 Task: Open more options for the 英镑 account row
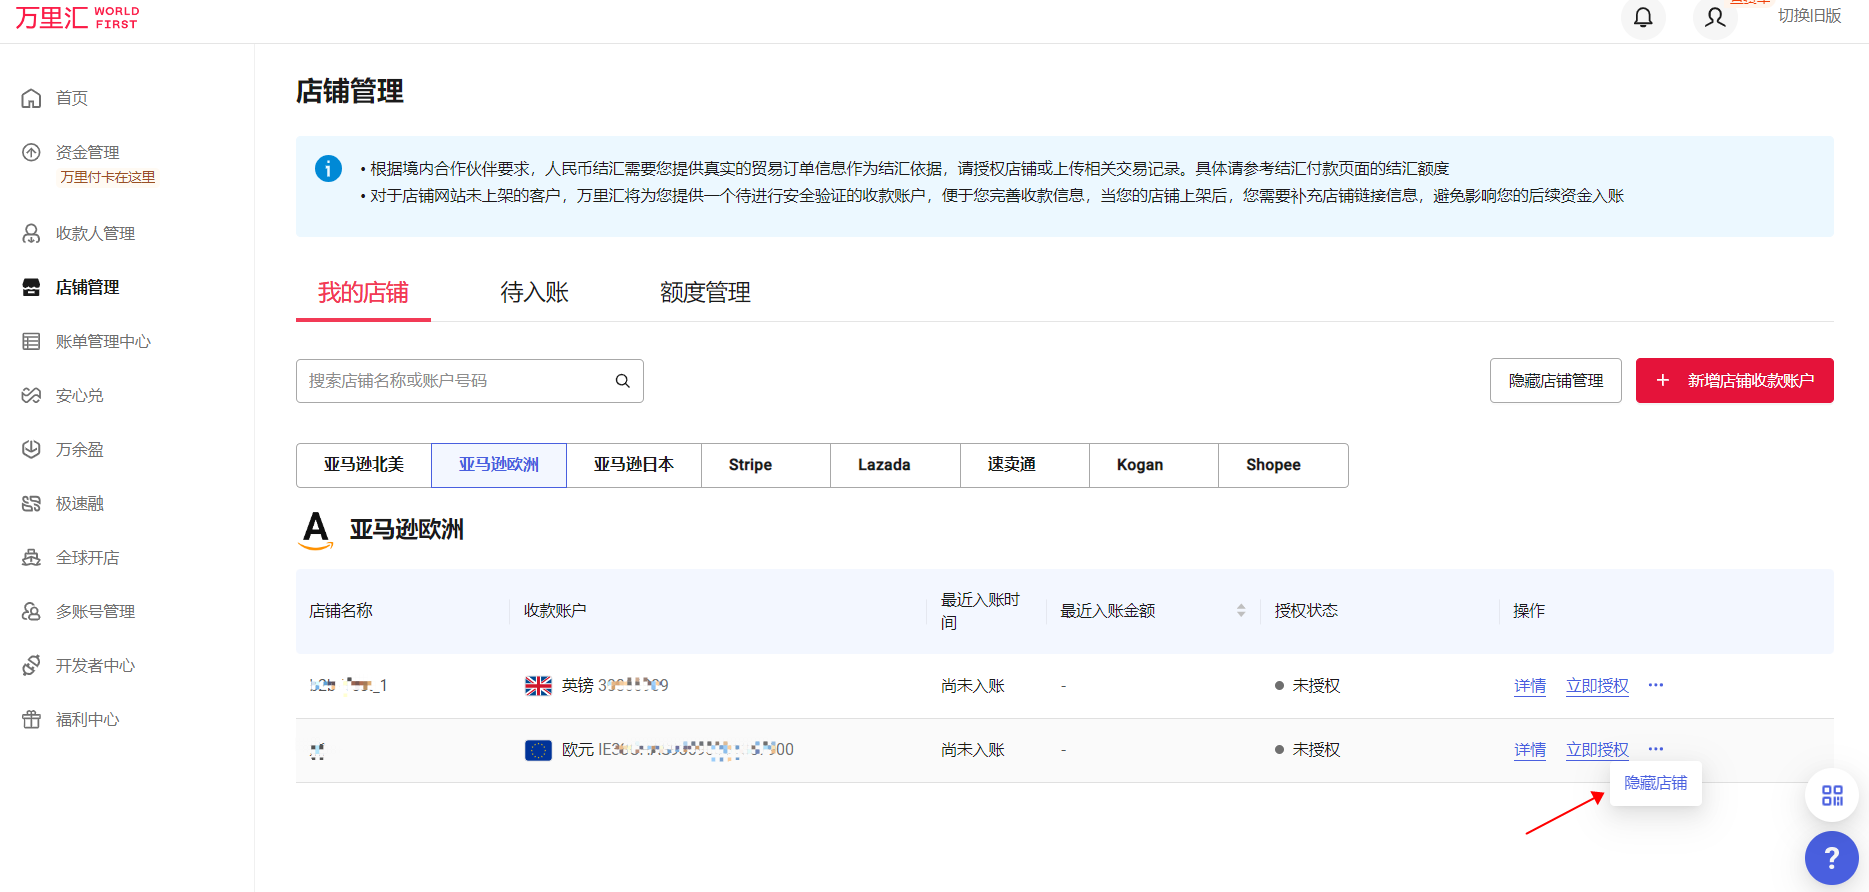[x=1656, y=685]
